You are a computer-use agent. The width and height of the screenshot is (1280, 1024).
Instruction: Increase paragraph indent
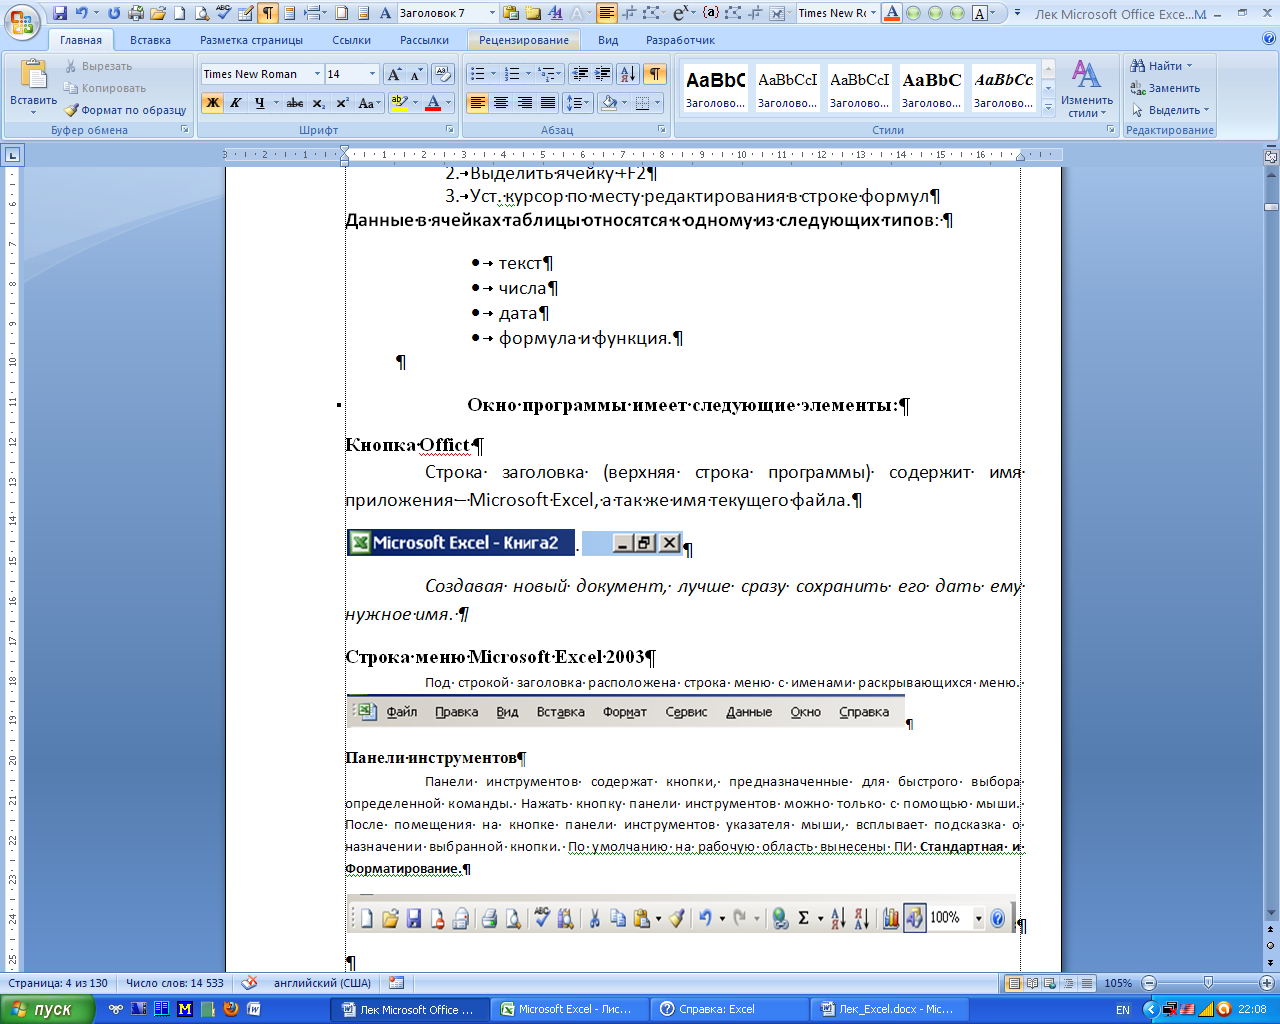coord(603,74)
